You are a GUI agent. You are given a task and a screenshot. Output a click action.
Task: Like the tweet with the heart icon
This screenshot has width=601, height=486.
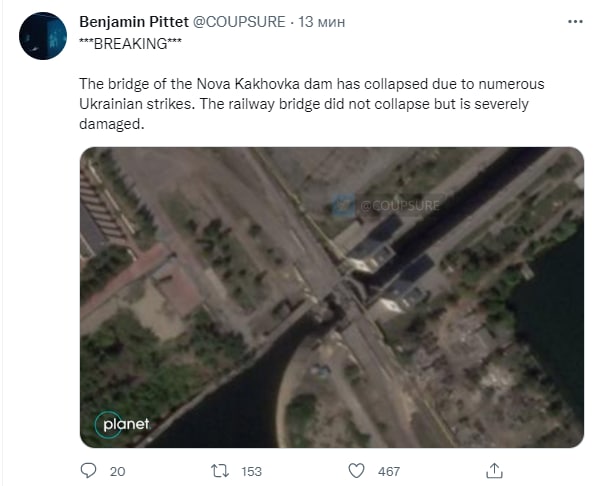357,470
